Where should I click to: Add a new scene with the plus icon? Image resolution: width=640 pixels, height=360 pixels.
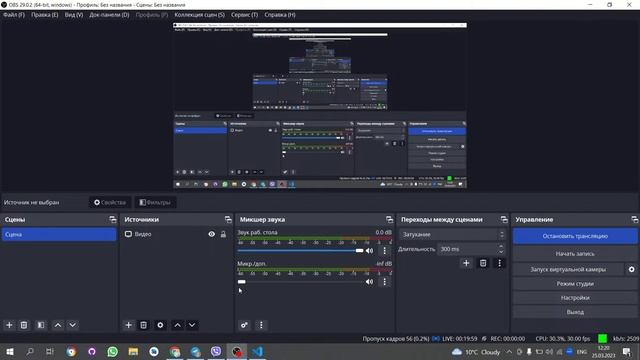click(x=9, y=325)
